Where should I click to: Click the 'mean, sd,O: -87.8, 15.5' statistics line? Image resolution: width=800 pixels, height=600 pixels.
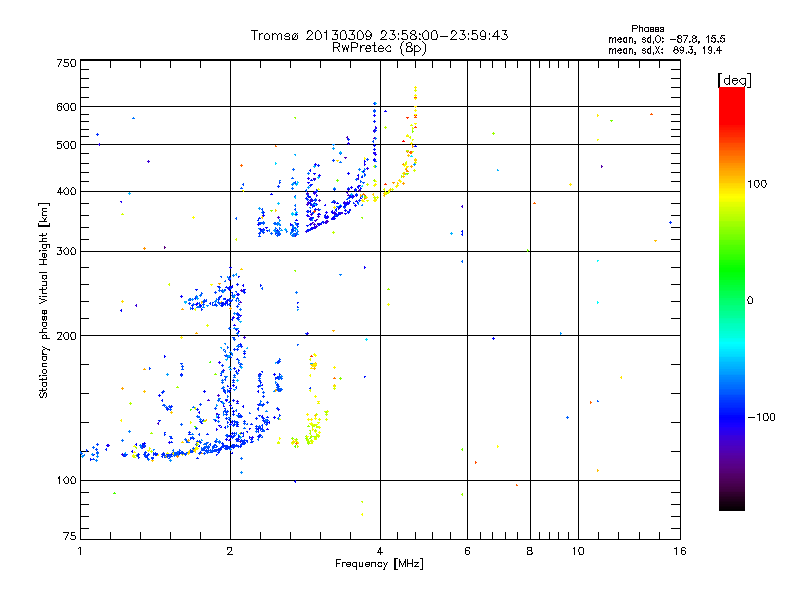[666, 39]
